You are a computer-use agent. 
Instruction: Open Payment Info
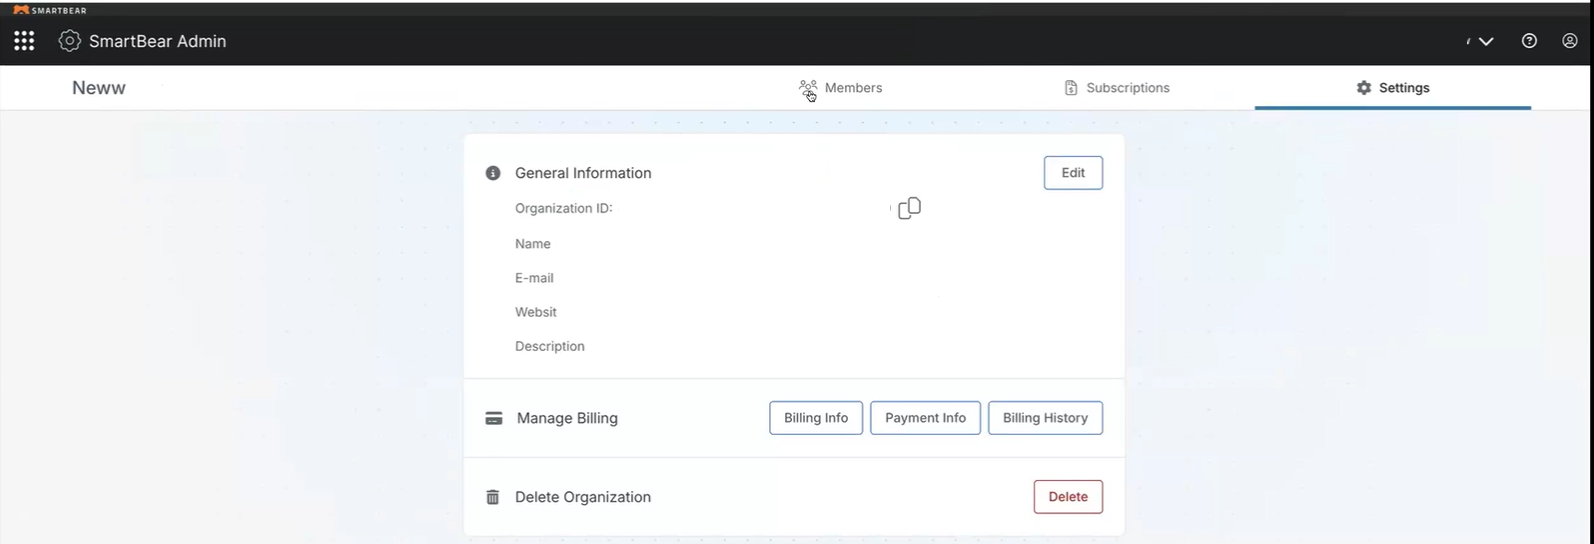[925, 418]
